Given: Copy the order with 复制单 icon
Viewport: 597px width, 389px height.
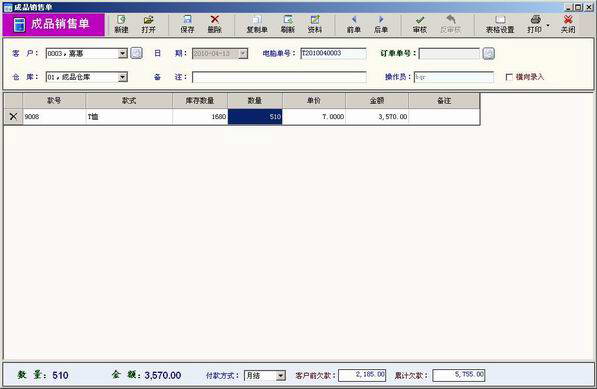Looking at the screenshot, I should (257, 24).
